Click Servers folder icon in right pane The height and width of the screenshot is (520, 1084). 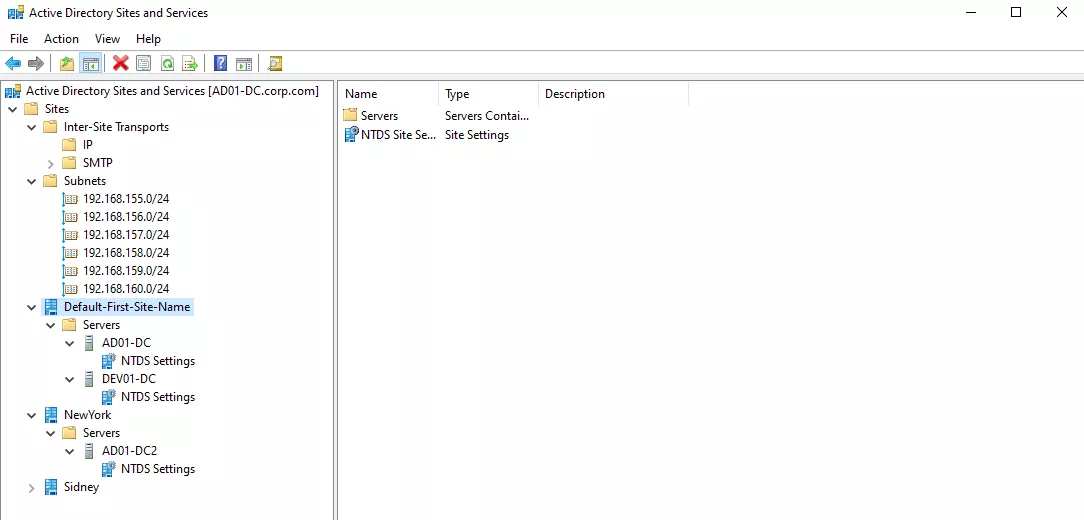click(x=351, y=115)
